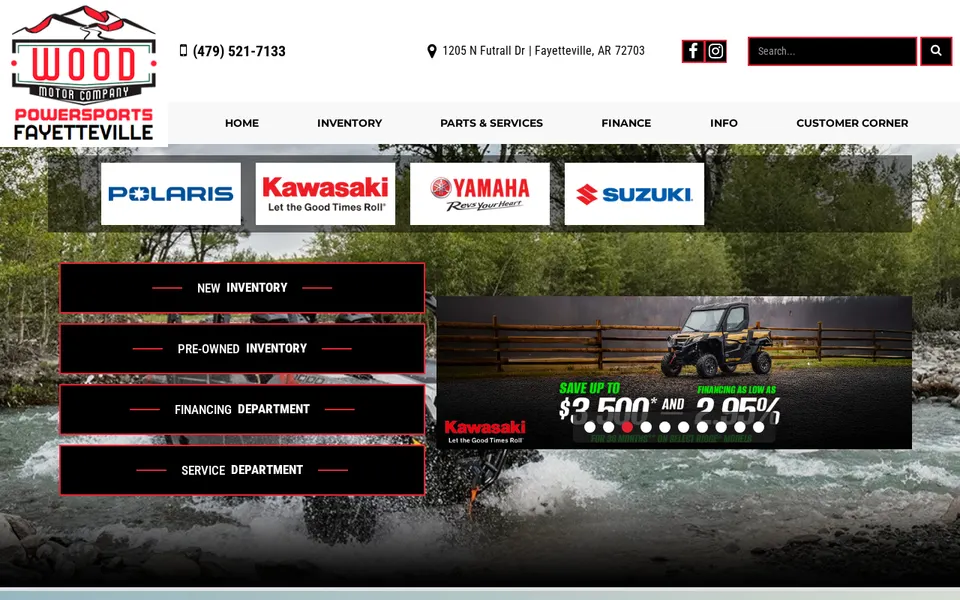Focus the Search input field
960x600 pixels.
tap(833, 51)
